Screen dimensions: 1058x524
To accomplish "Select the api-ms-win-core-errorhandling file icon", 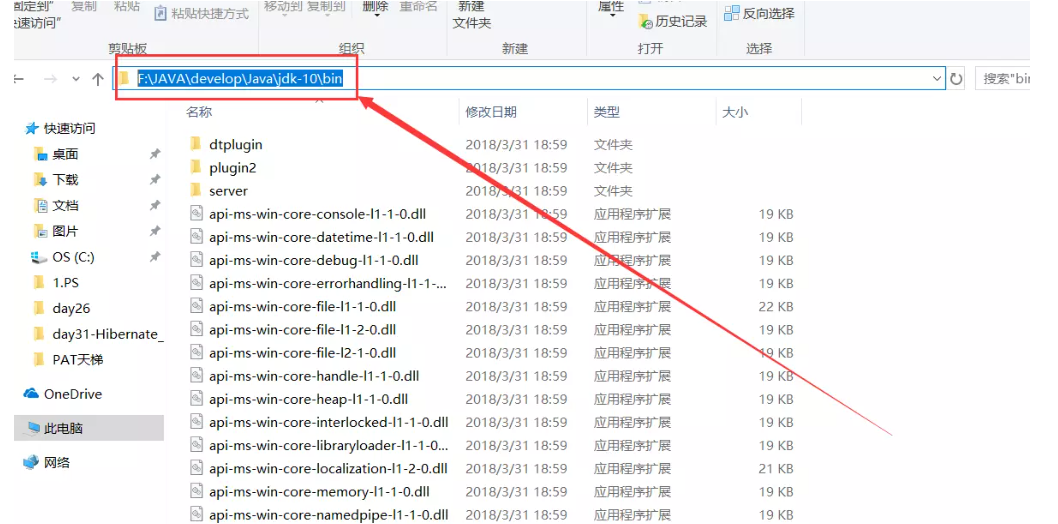I will coord(196,283).
